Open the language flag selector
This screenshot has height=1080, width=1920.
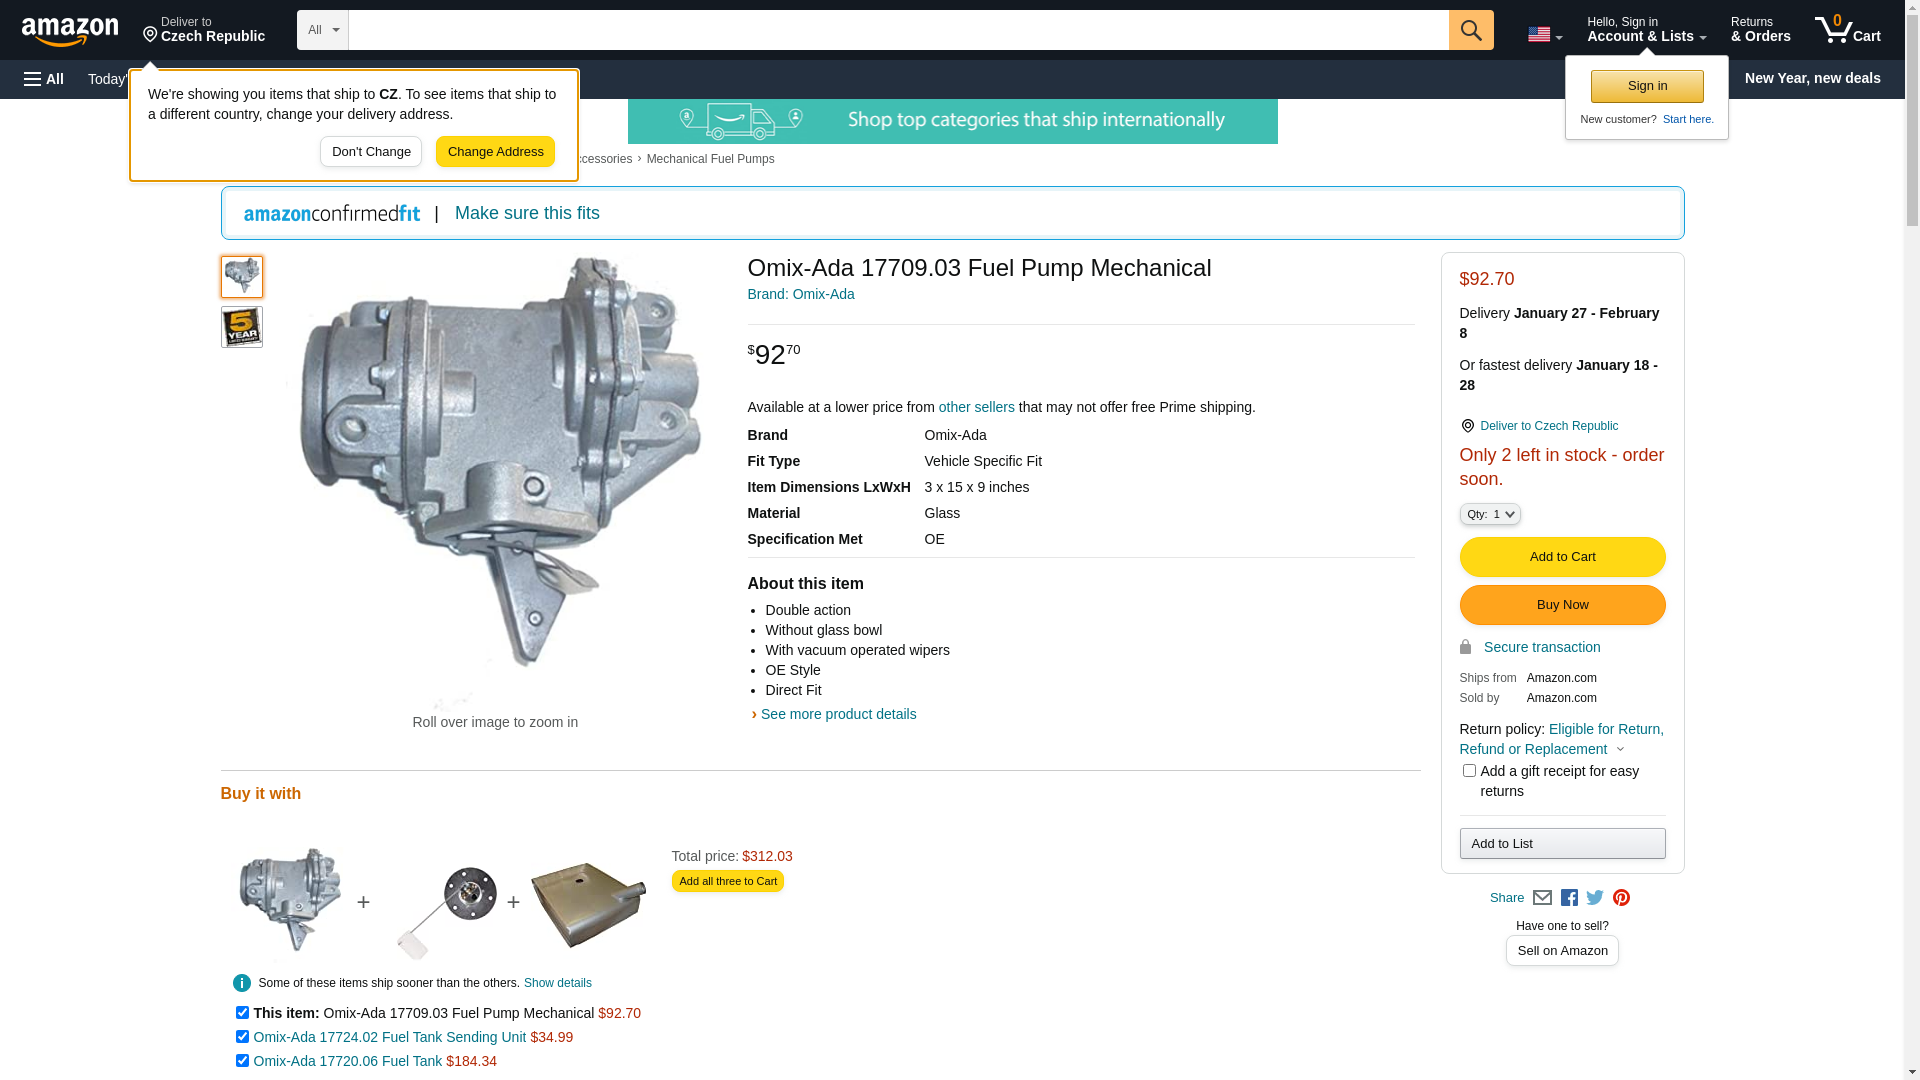coord(1544,35)
